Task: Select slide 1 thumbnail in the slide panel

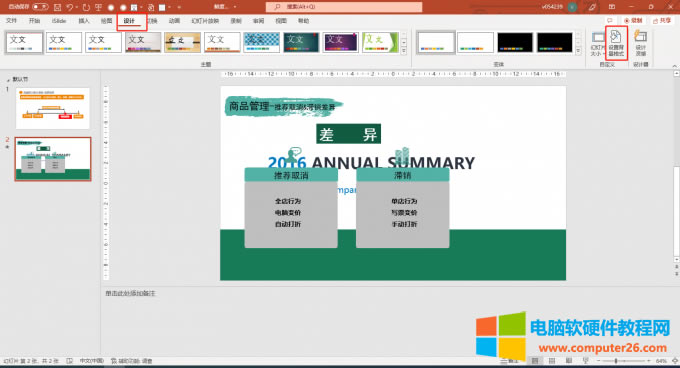Action: coord(52,108)
